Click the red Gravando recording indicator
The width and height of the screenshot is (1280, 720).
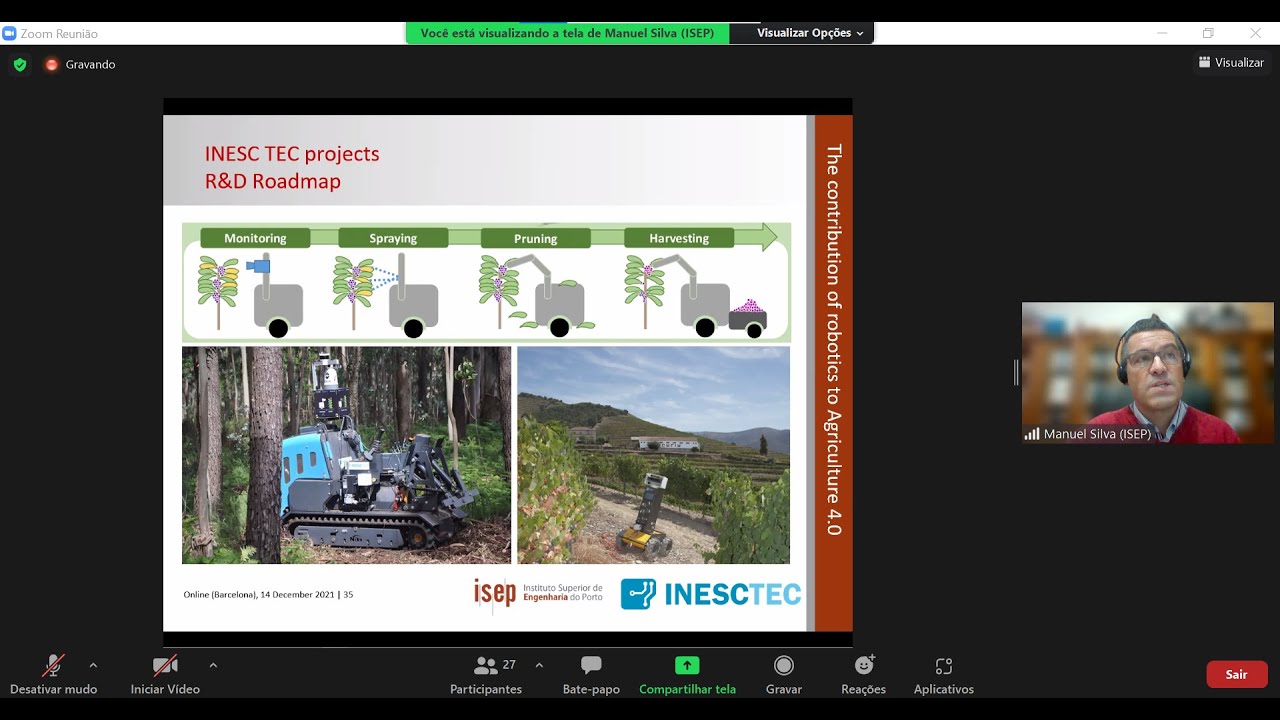coord(80,64)
